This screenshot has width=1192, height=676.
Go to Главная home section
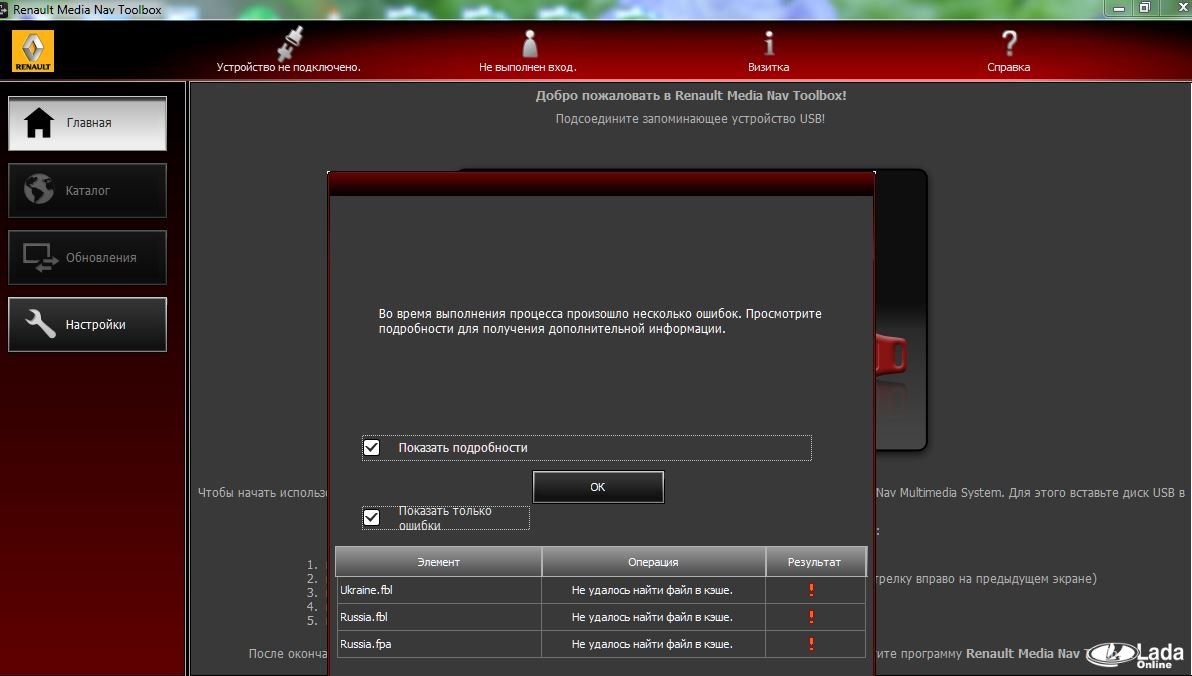pos(88,123)
